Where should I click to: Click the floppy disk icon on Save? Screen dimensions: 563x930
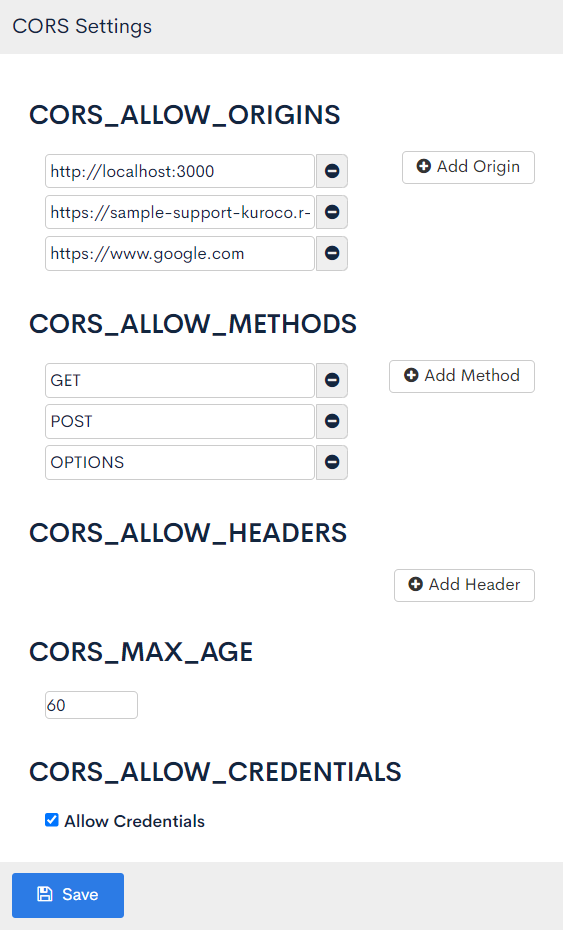(45, 894)
